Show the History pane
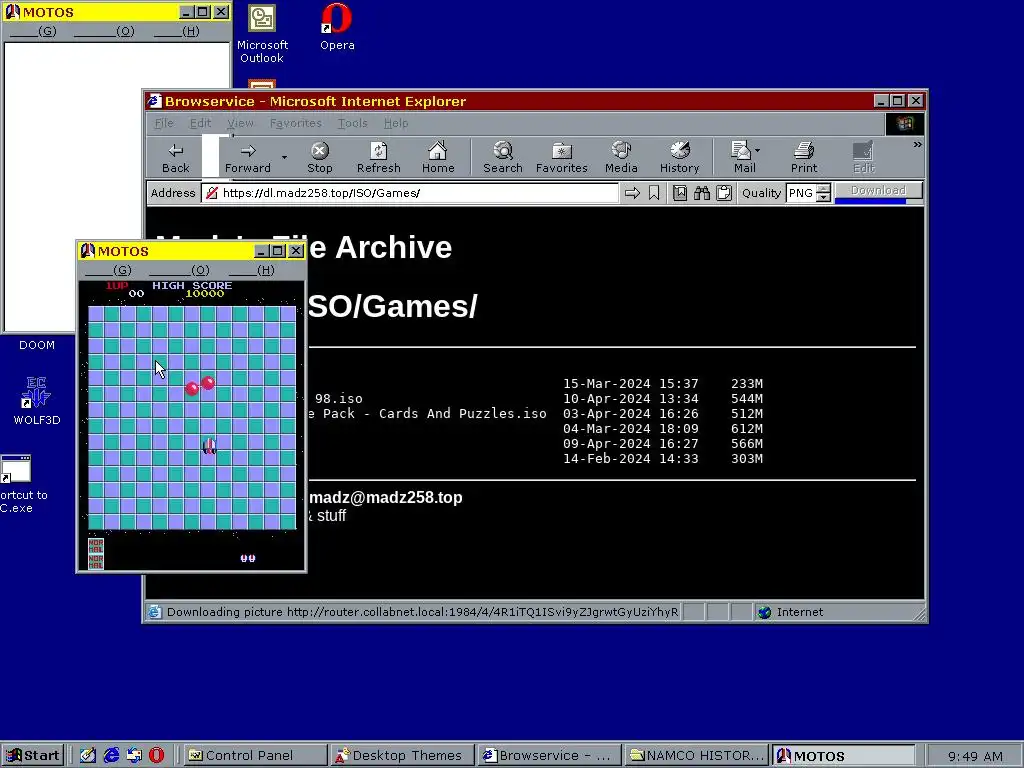 679,157
